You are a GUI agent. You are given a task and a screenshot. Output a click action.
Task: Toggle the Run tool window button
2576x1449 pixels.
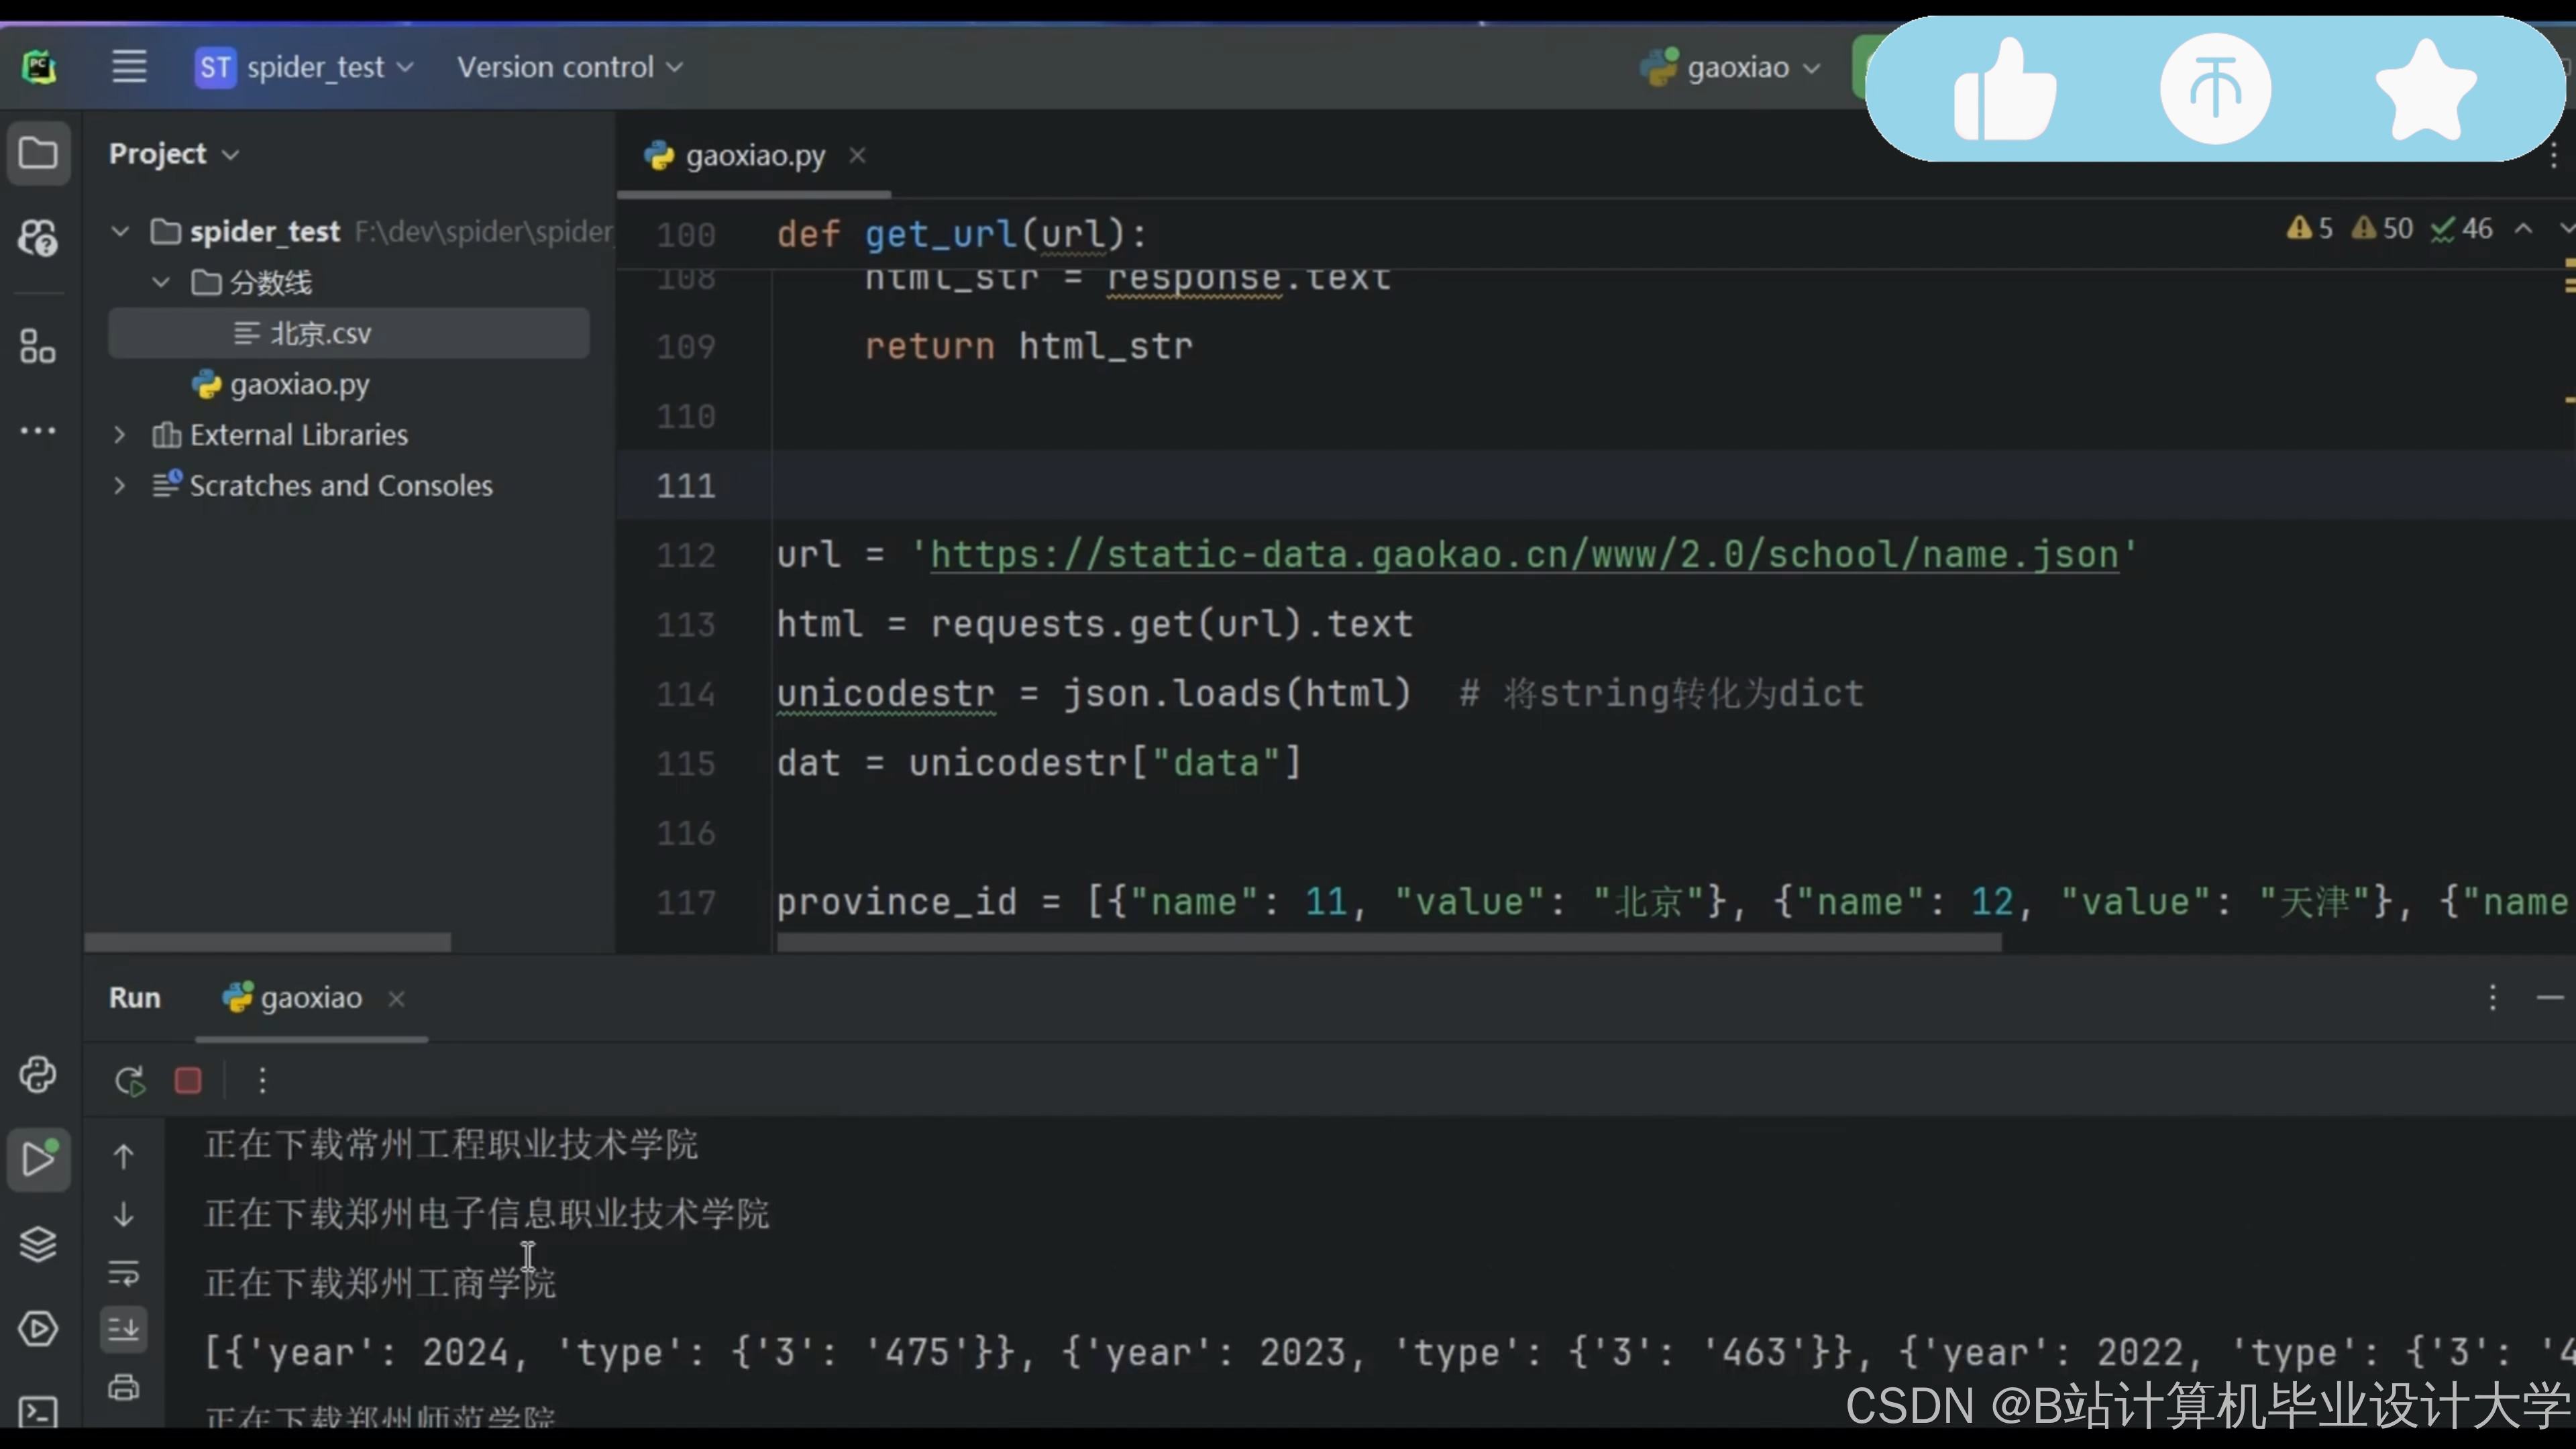pyautogui.click(x=38, y=1159)
